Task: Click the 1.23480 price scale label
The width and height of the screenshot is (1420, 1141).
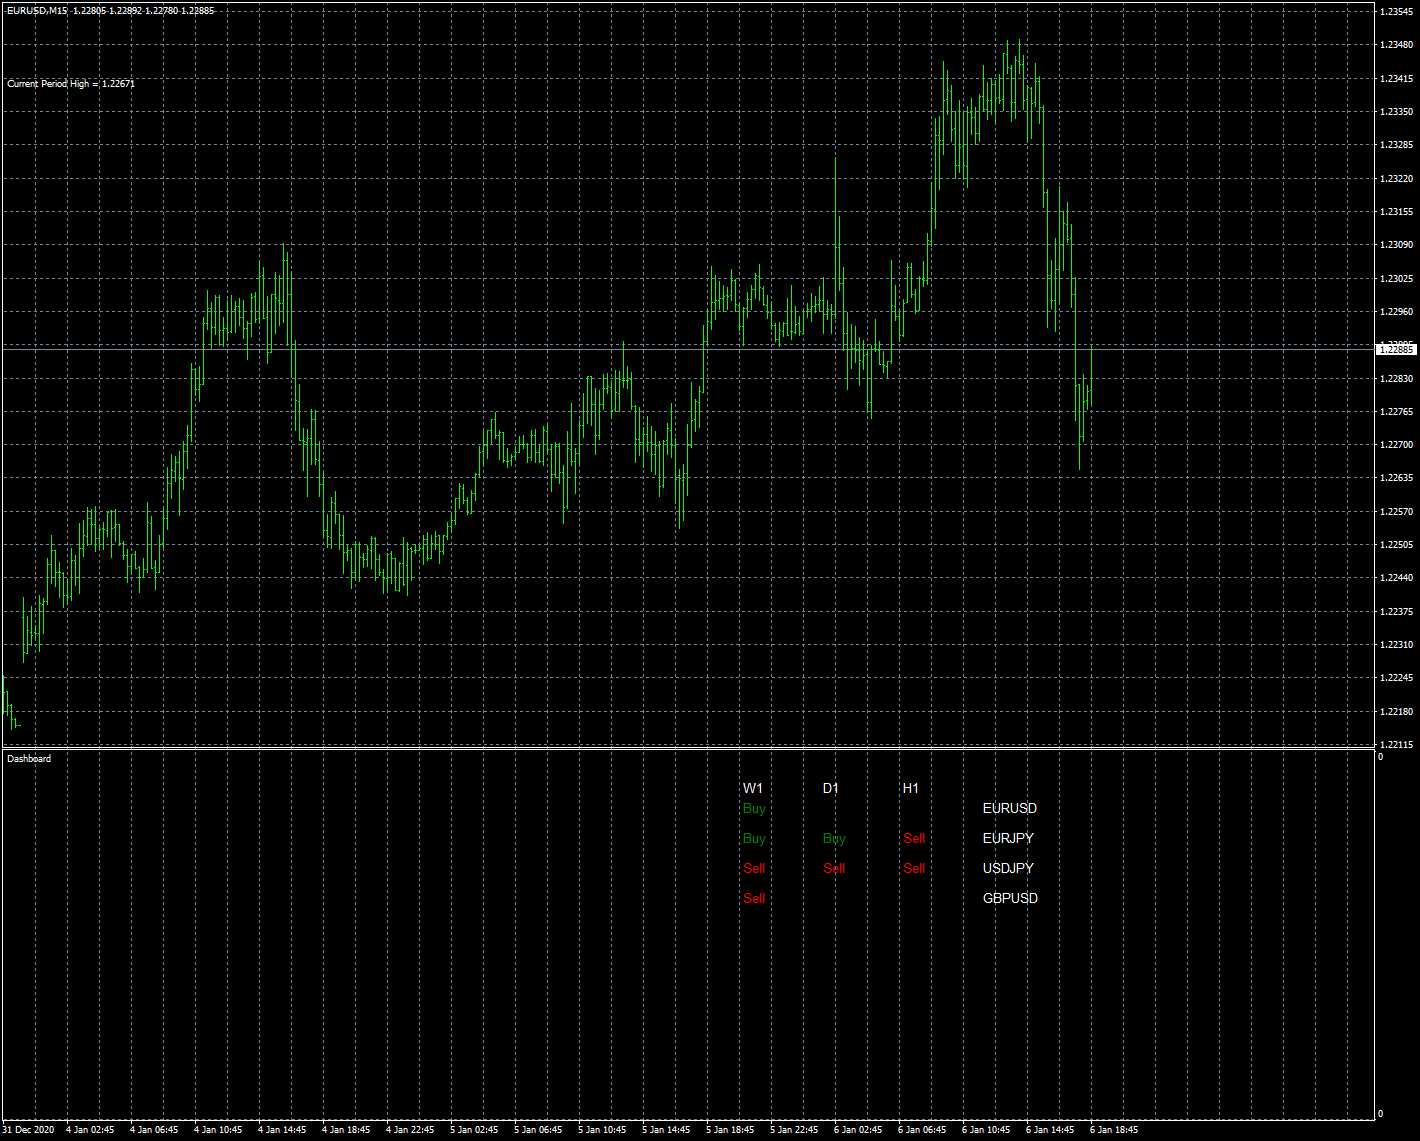Action: [1397, 45]
